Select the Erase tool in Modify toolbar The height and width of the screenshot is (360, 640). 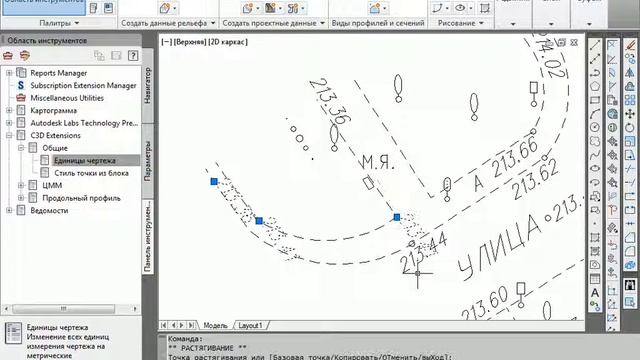pos(630,45)
